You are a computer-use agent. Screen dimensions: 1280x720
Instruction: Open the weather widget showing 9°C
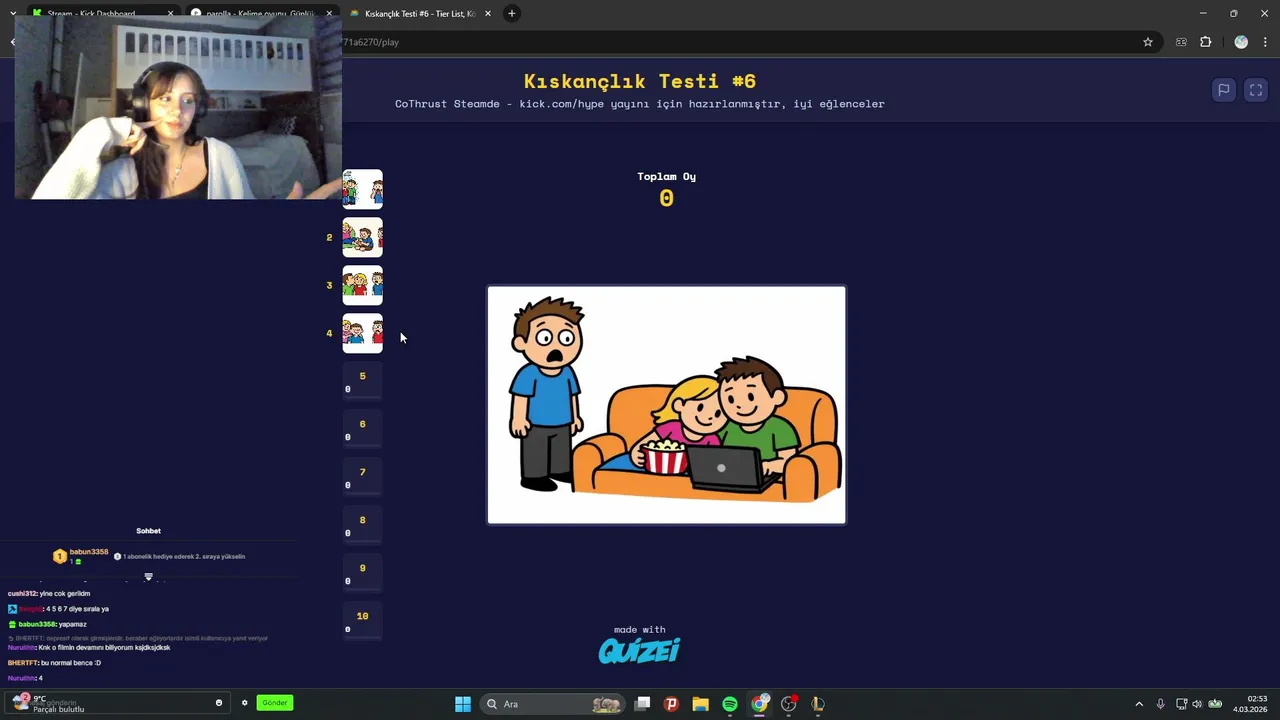click(48, 704)
